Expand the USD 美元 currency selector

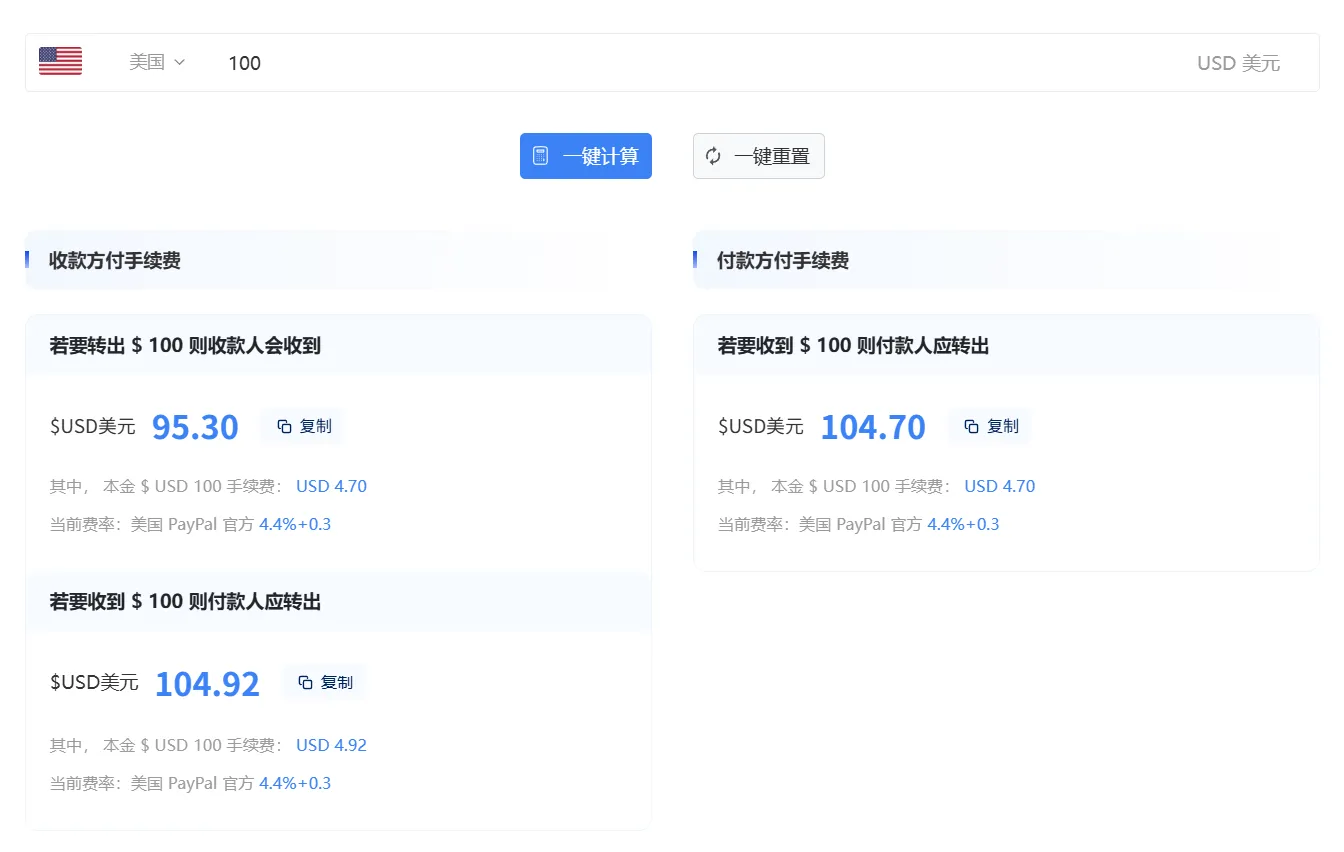pos(1238,62)
